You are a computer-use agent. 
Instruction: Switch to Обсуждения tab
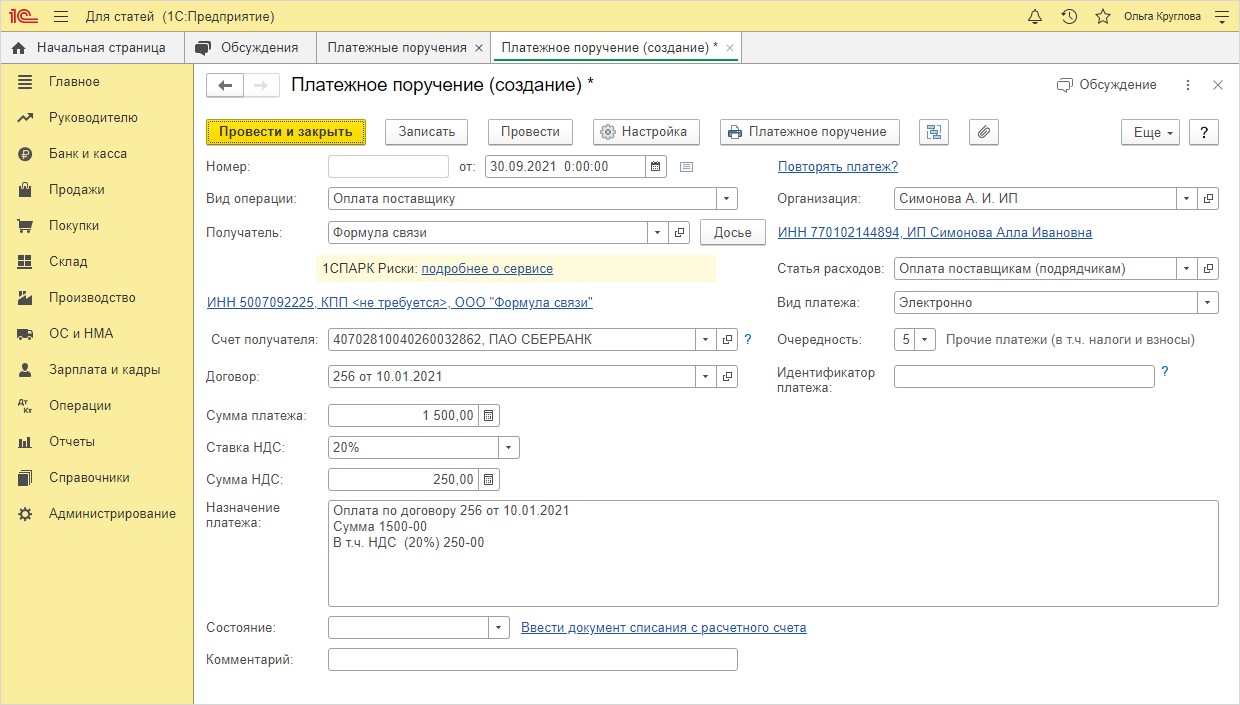250,47
